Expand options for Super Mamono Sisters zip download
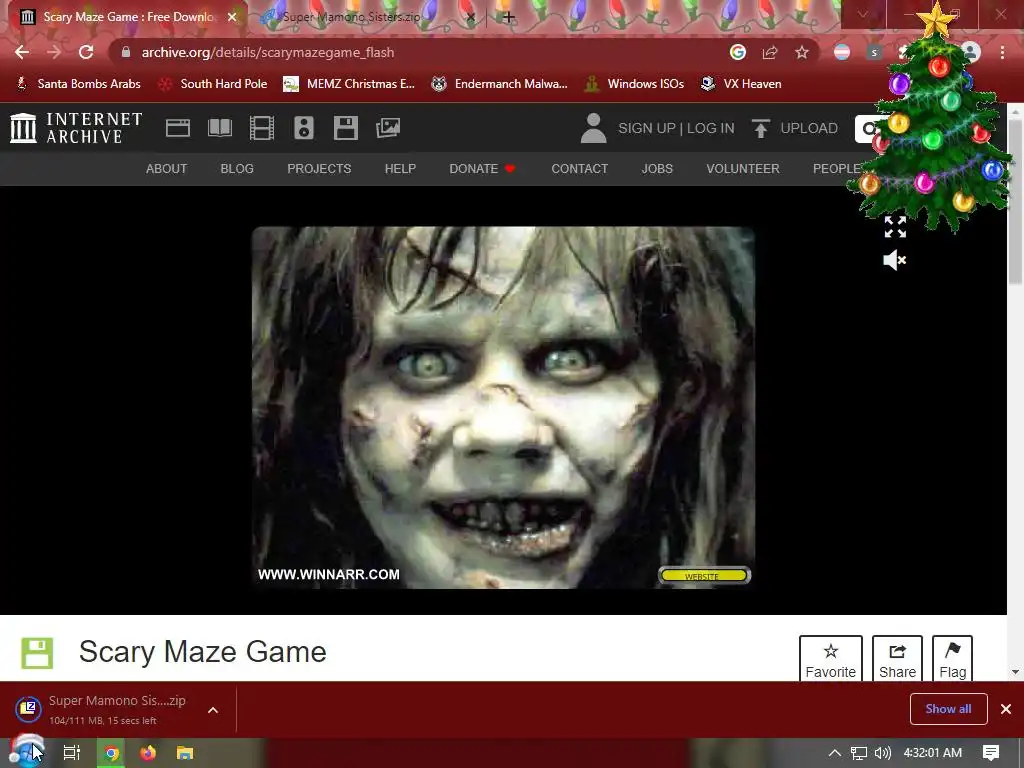Image resolution: width=1024 pixels, height=768 pixels. pyautogui.click(x=213, y=710)
